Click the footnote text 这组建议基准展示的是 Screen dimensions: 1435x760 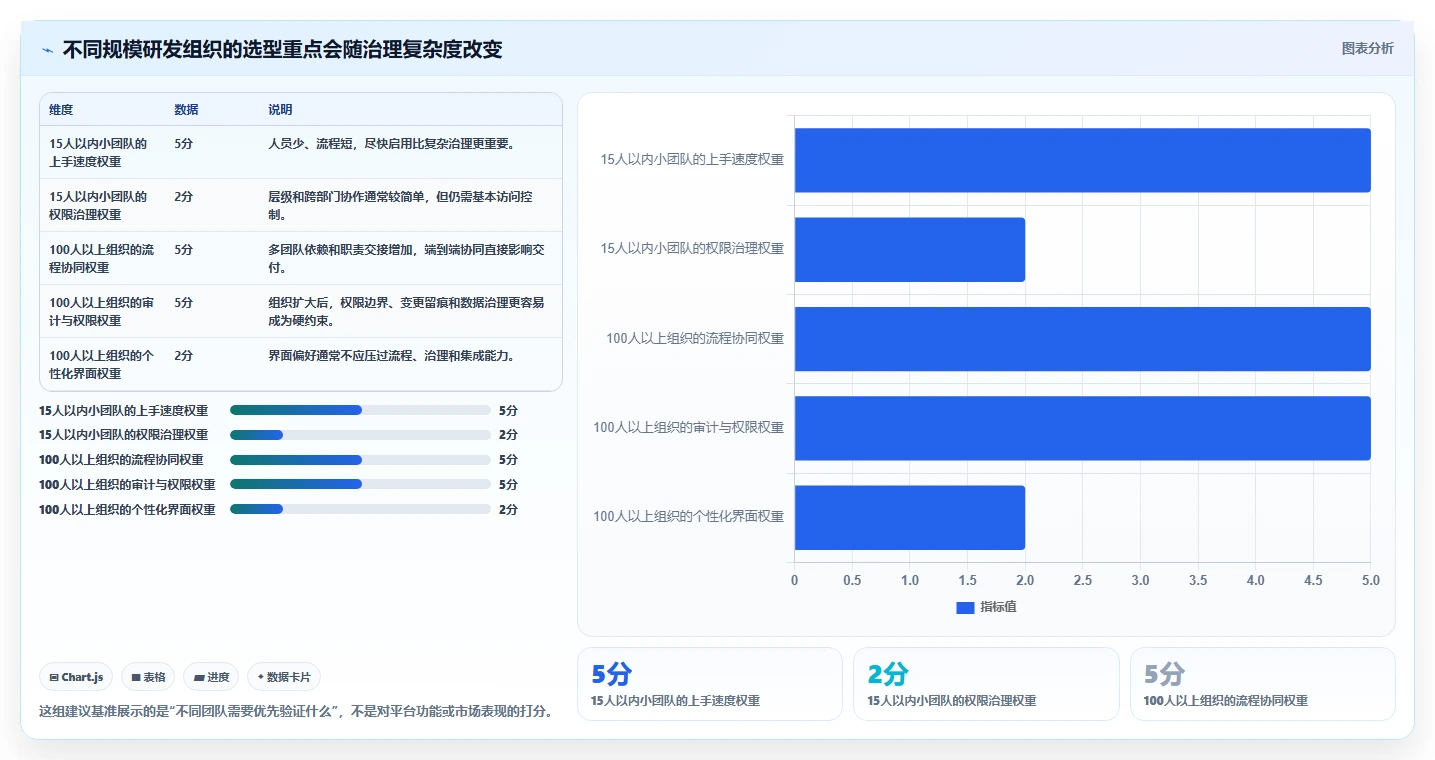(297, 712)
